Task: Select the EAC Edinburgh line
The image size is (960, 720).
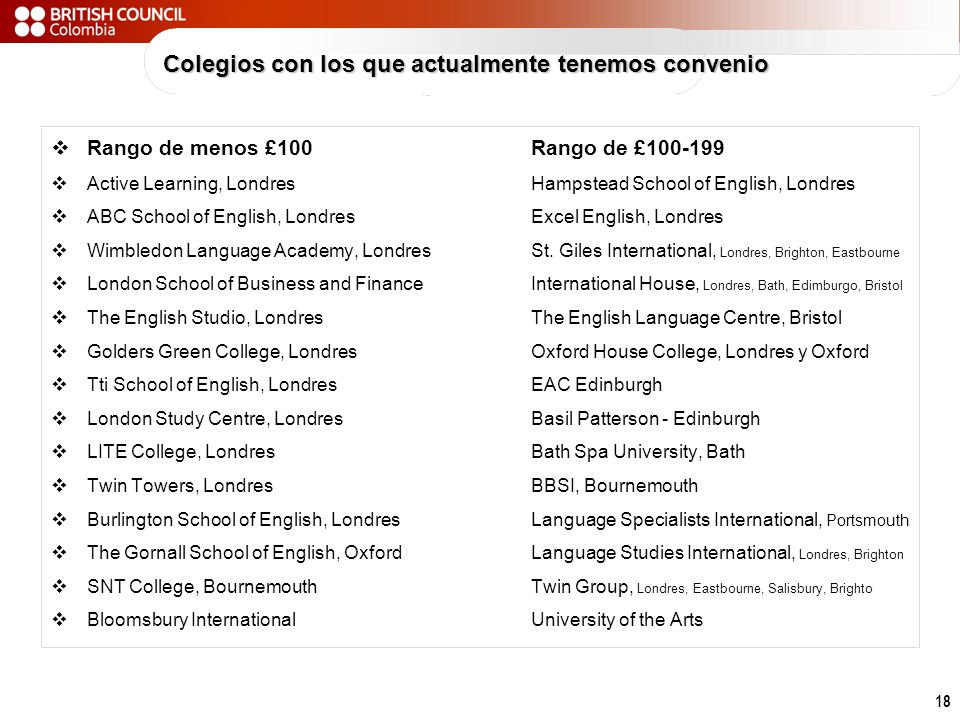Action: pos(596,384)
